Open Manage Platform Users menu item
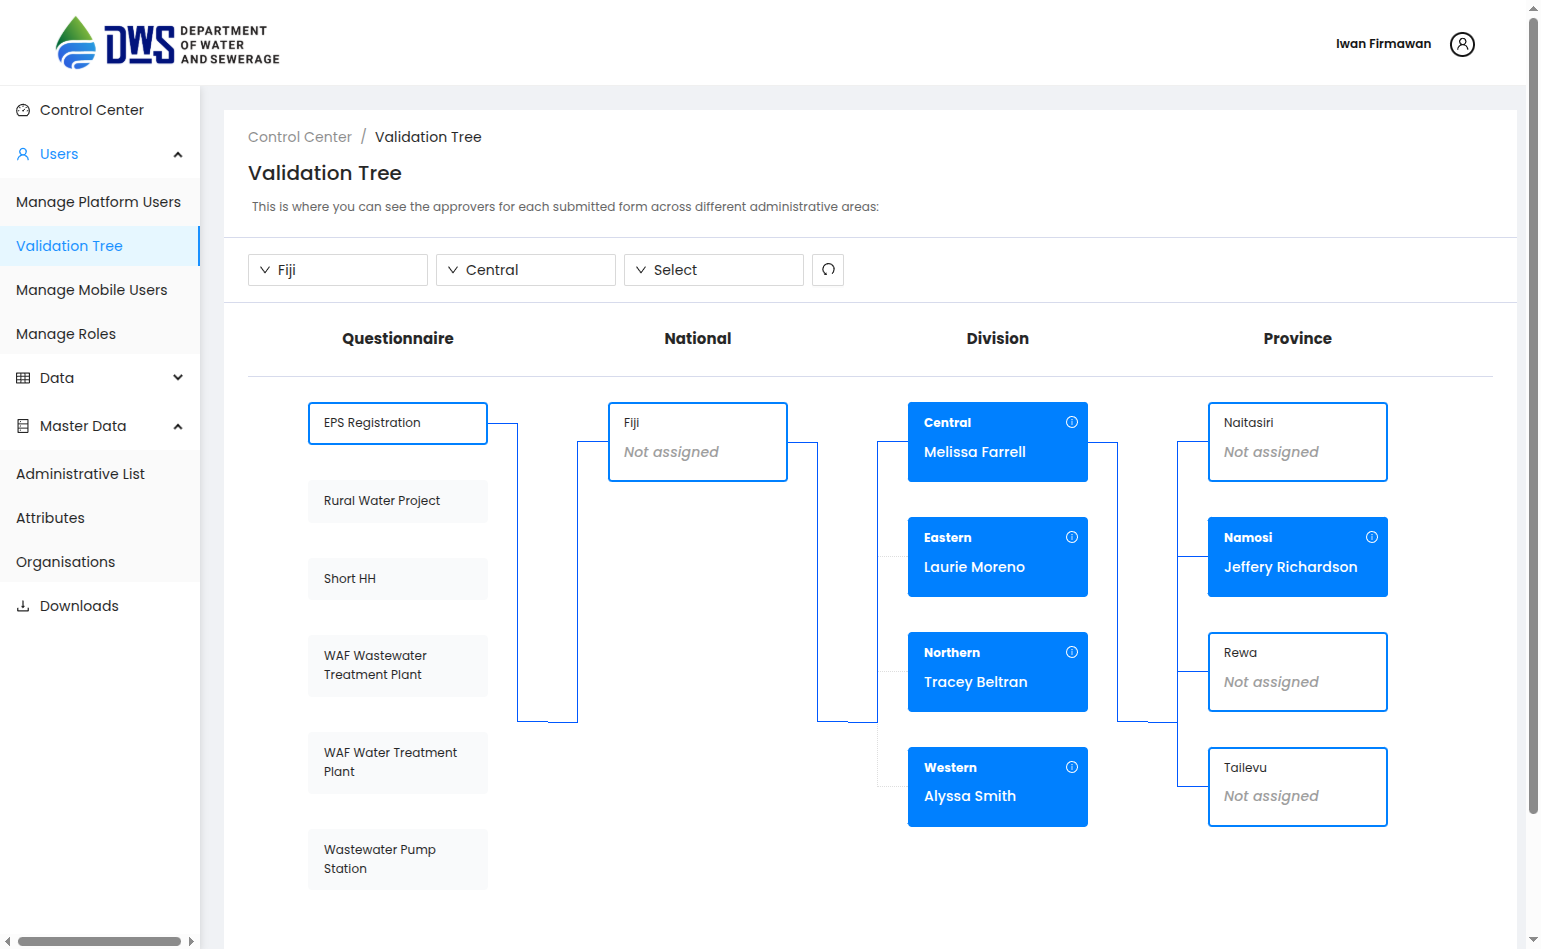 [x=100, y=202]
